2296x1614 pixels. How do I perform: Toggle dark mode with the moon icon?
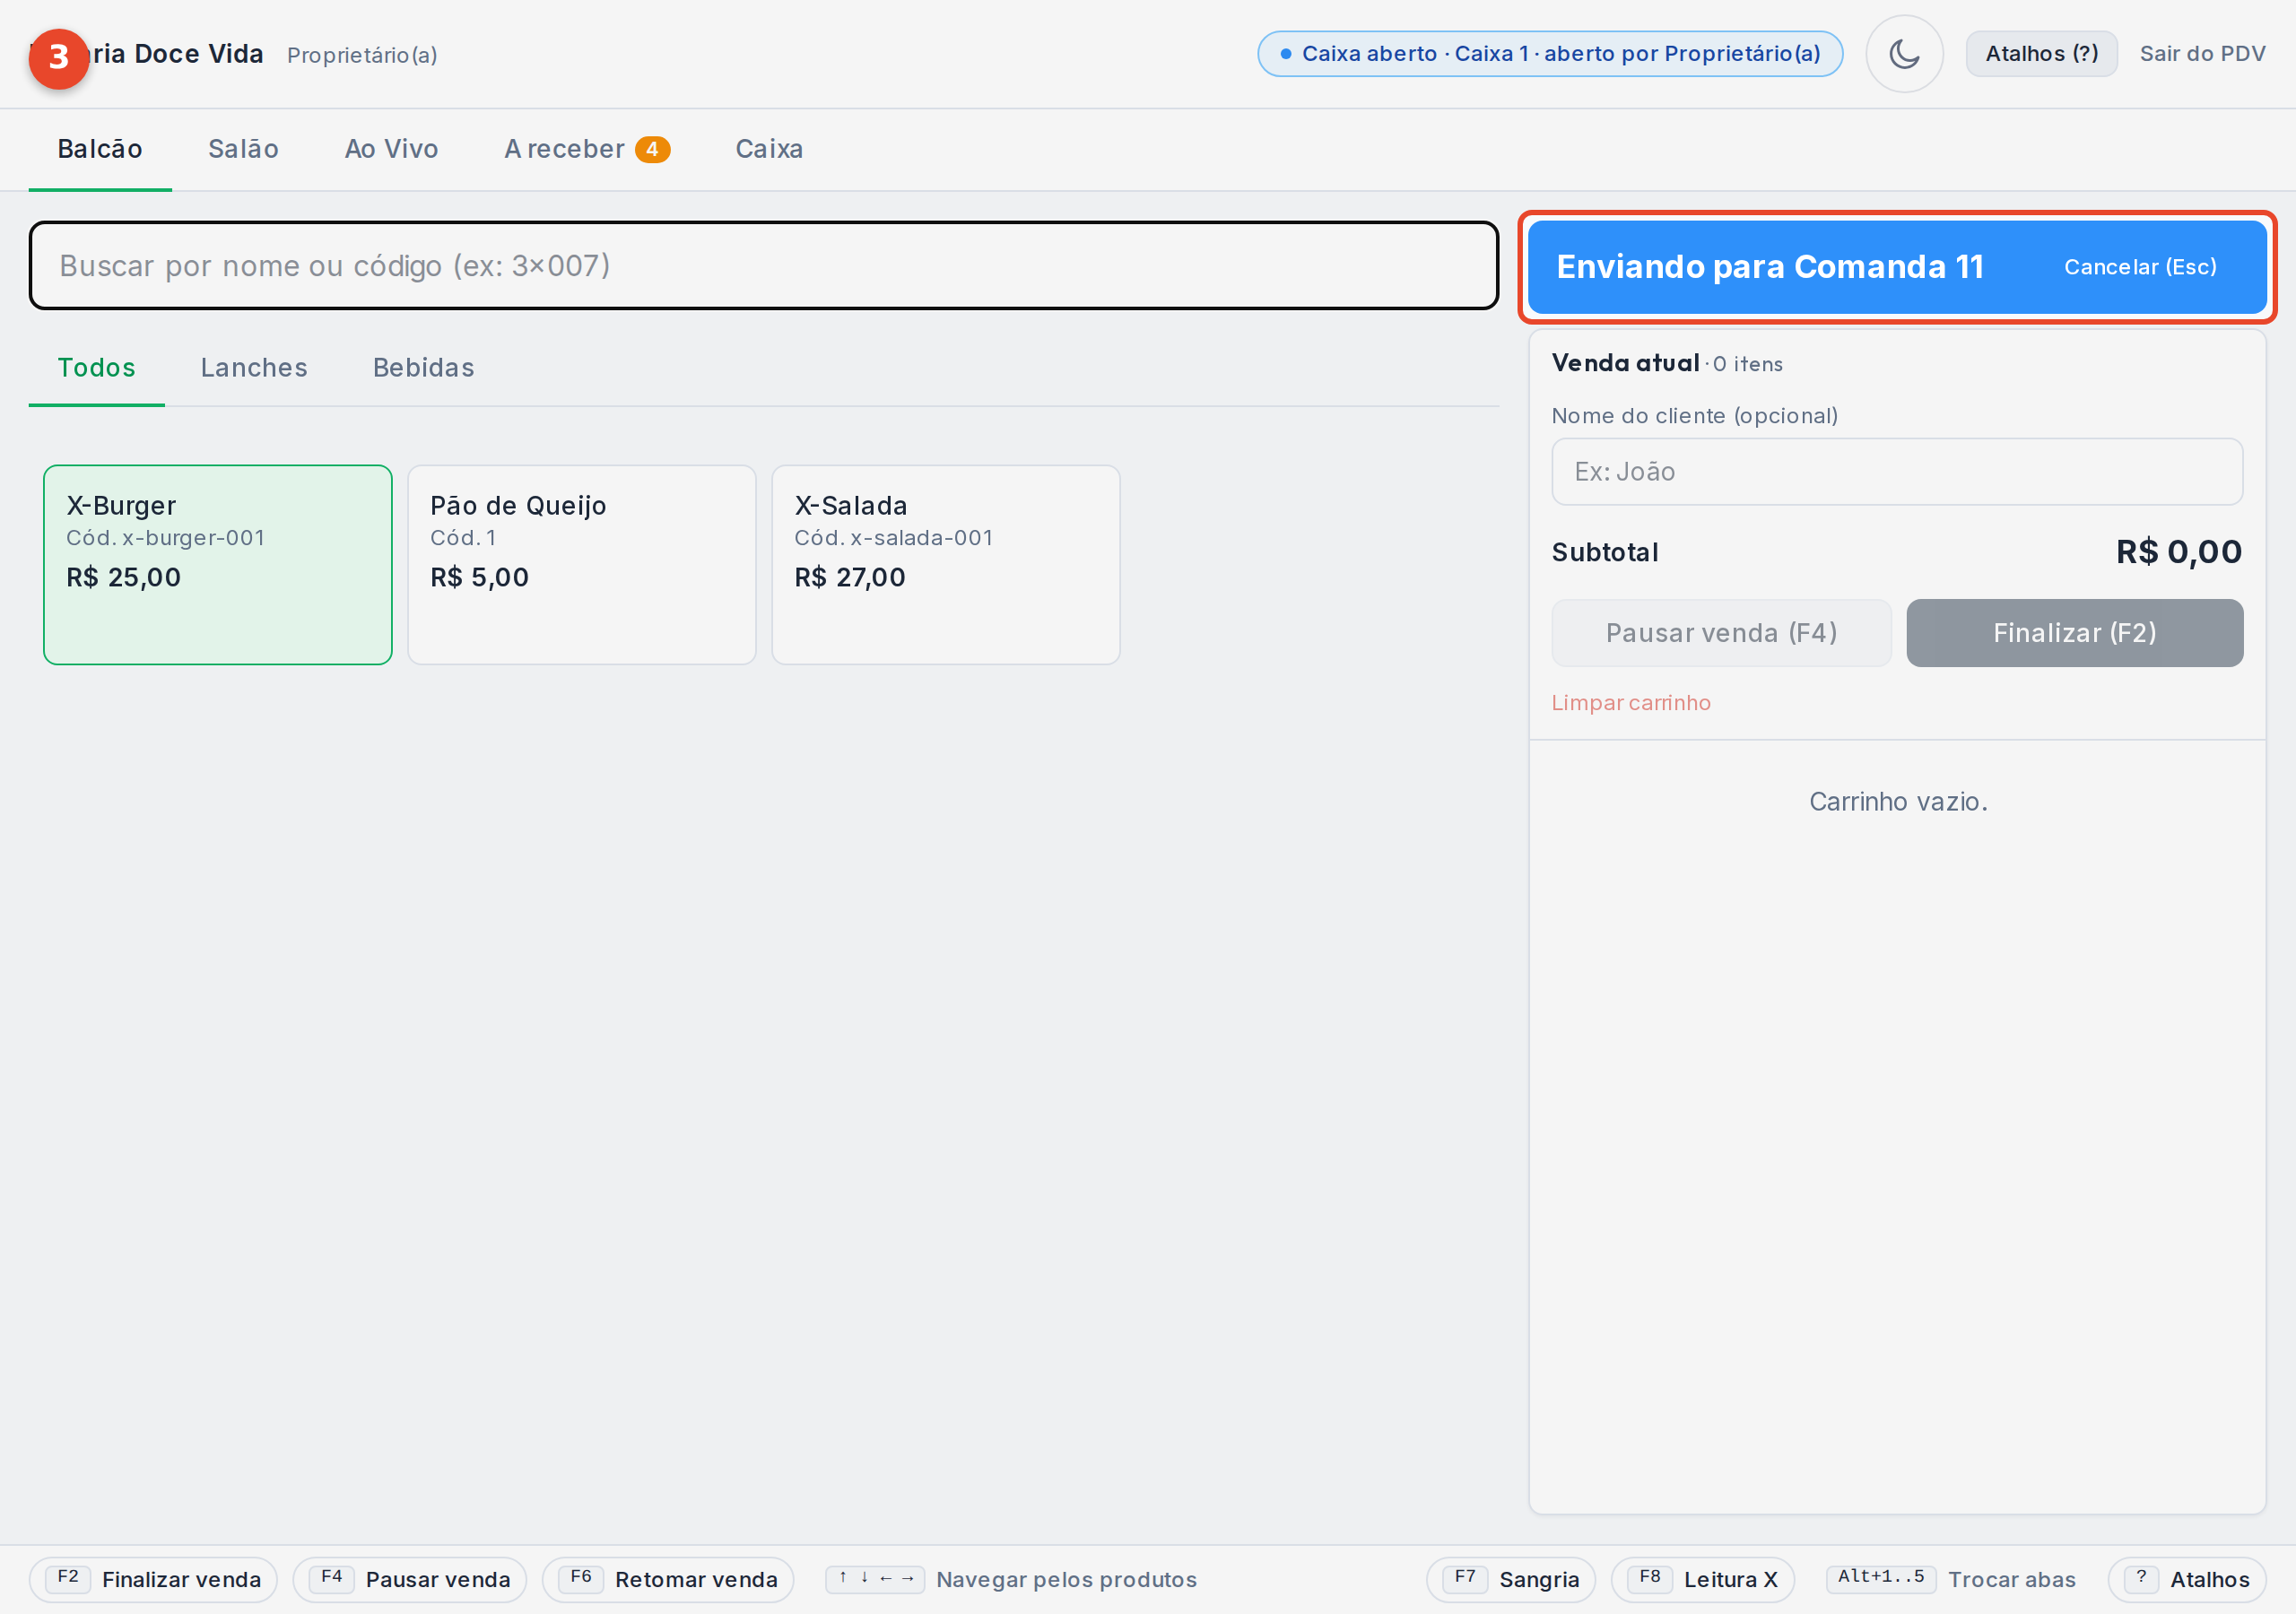[x=1904, y=54]
